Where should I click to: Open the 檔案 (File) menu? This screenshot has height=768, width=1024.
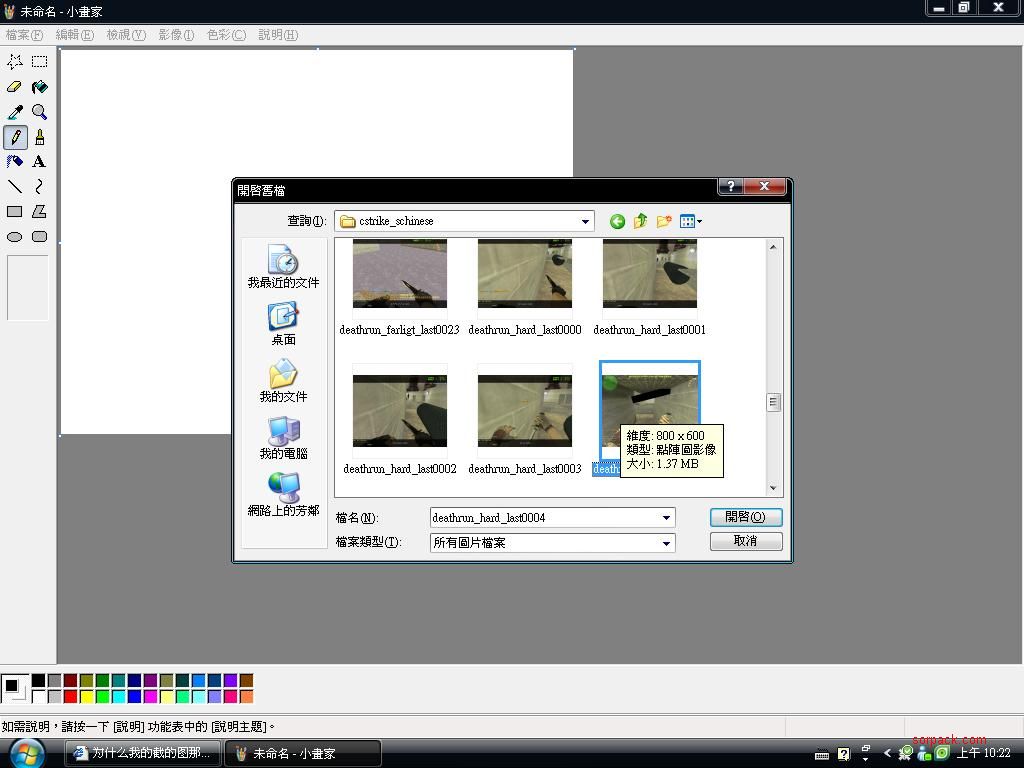point(24,34)
